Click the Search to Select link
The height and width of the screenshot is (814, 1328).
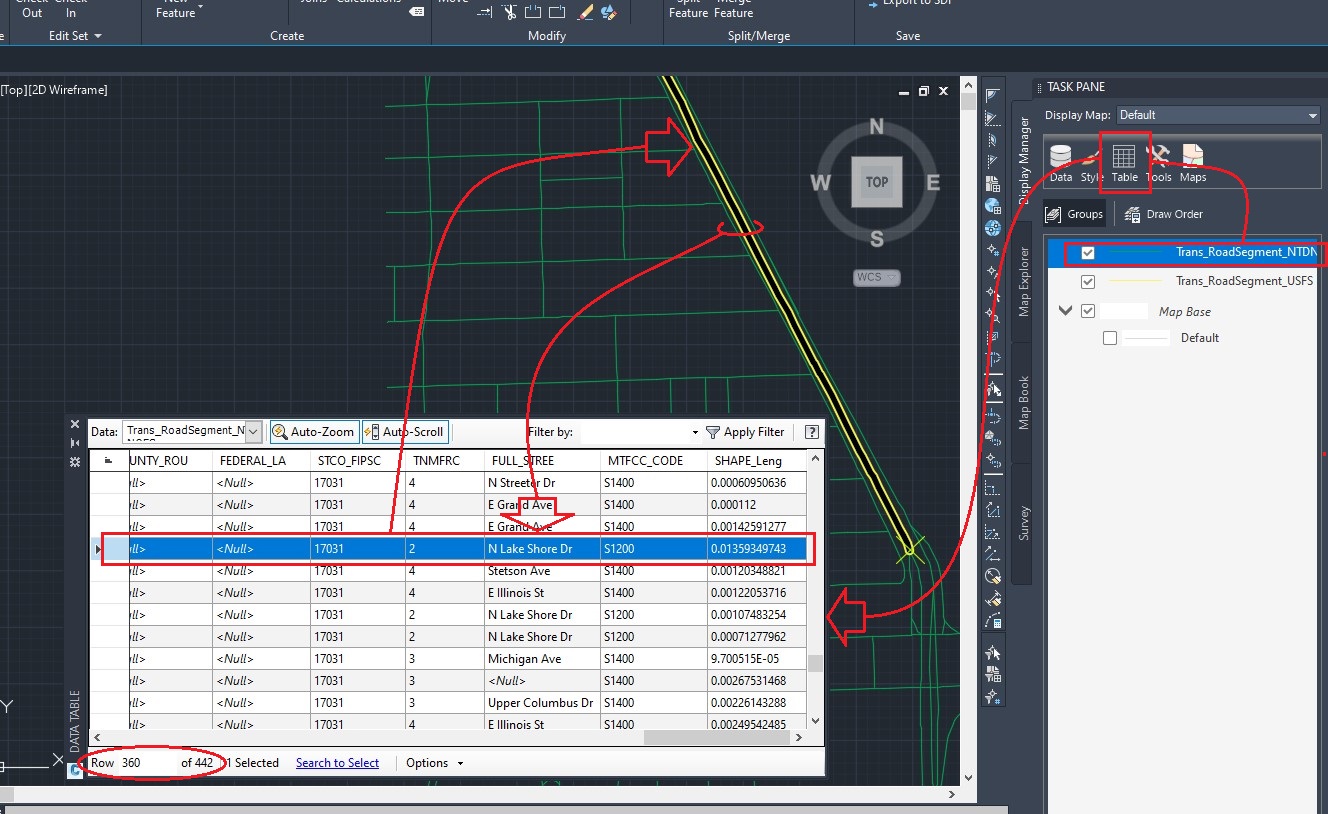[x=337, y=762]
